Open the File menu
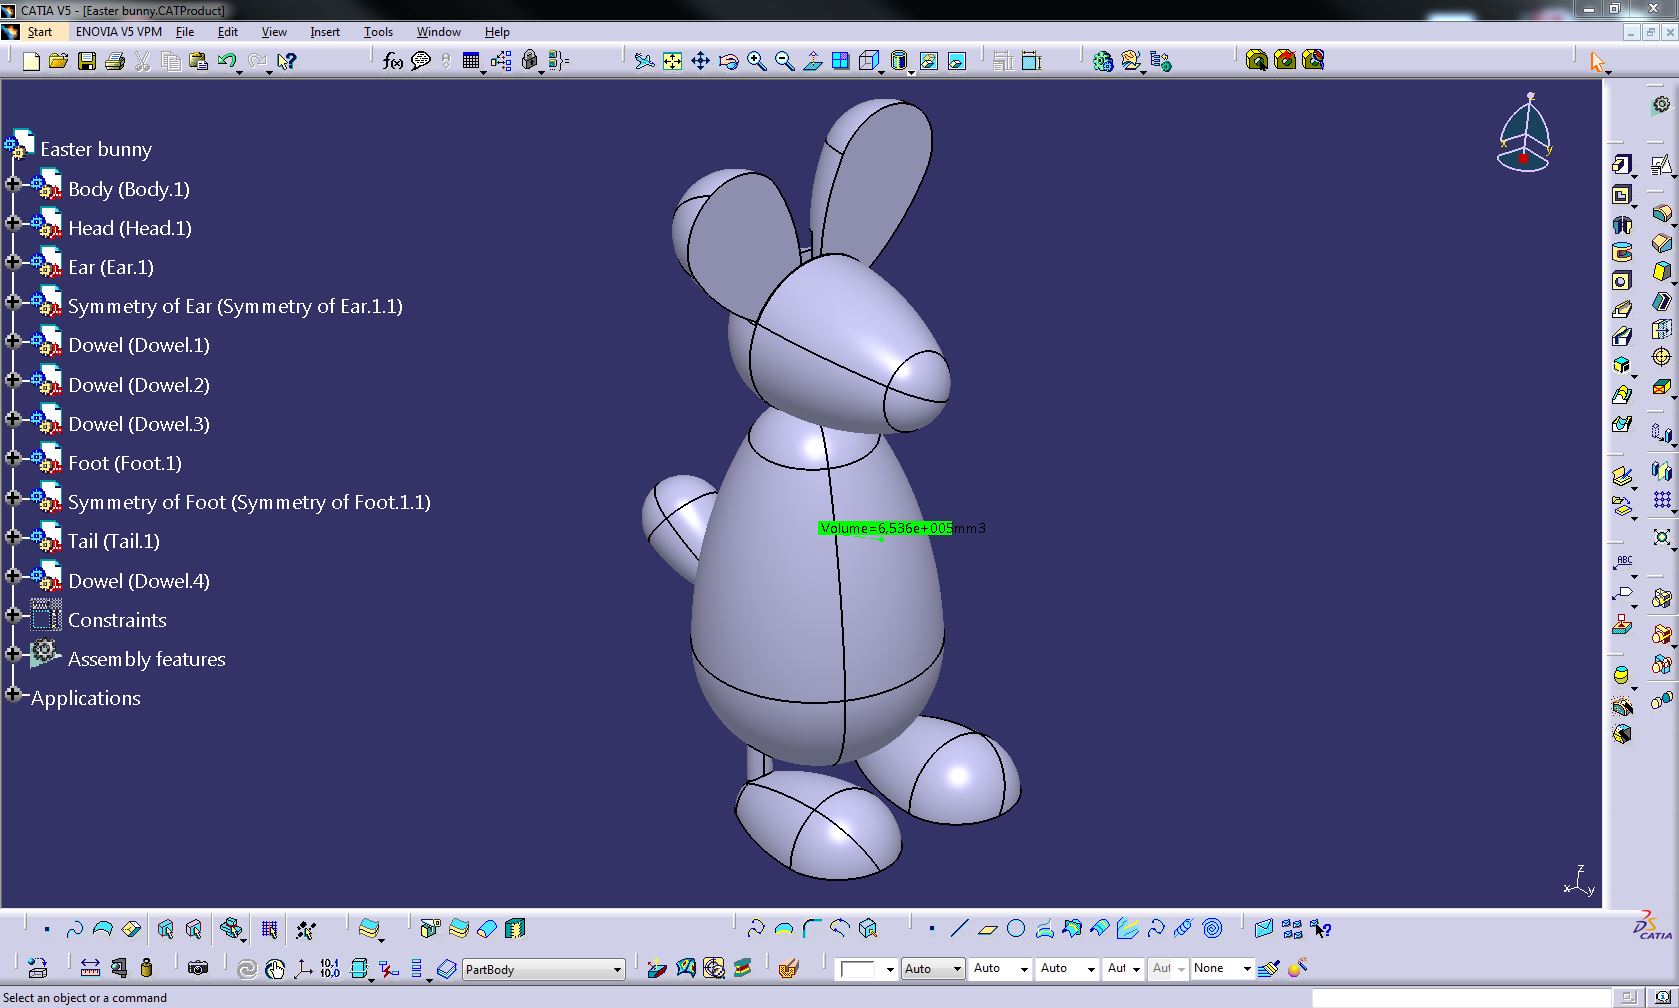 185,32
